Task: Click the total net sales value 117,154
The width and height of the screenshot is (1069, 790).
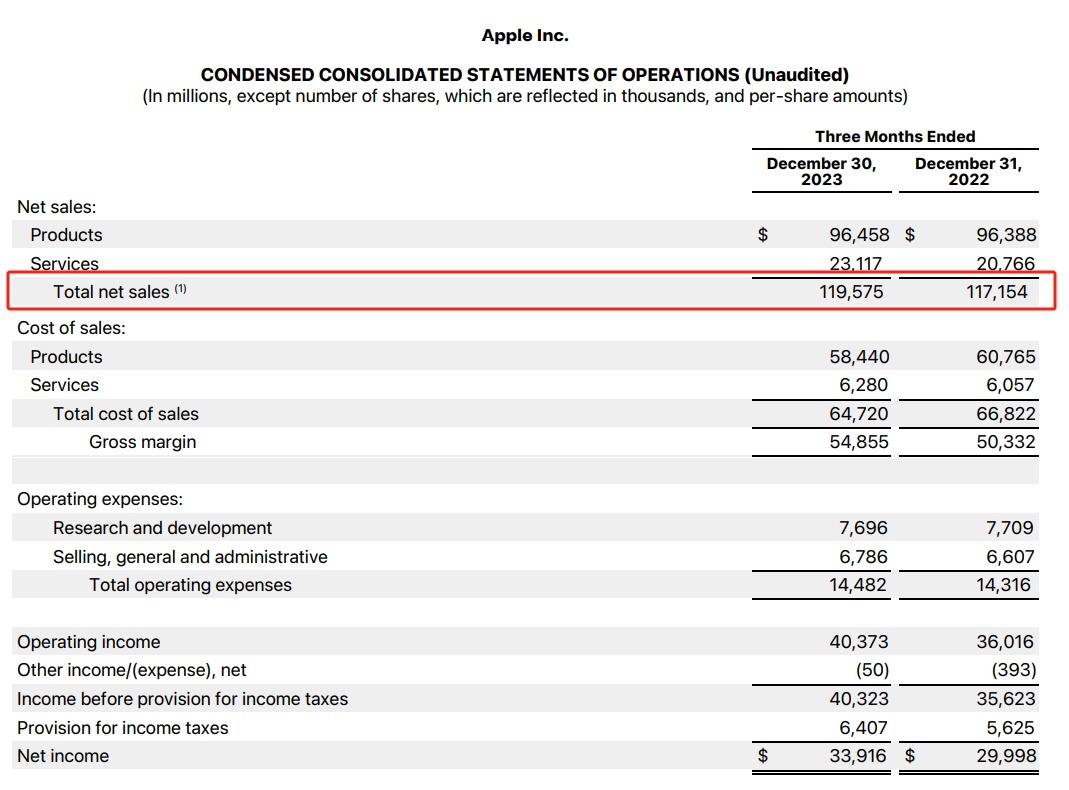Action: pos(997,292)
